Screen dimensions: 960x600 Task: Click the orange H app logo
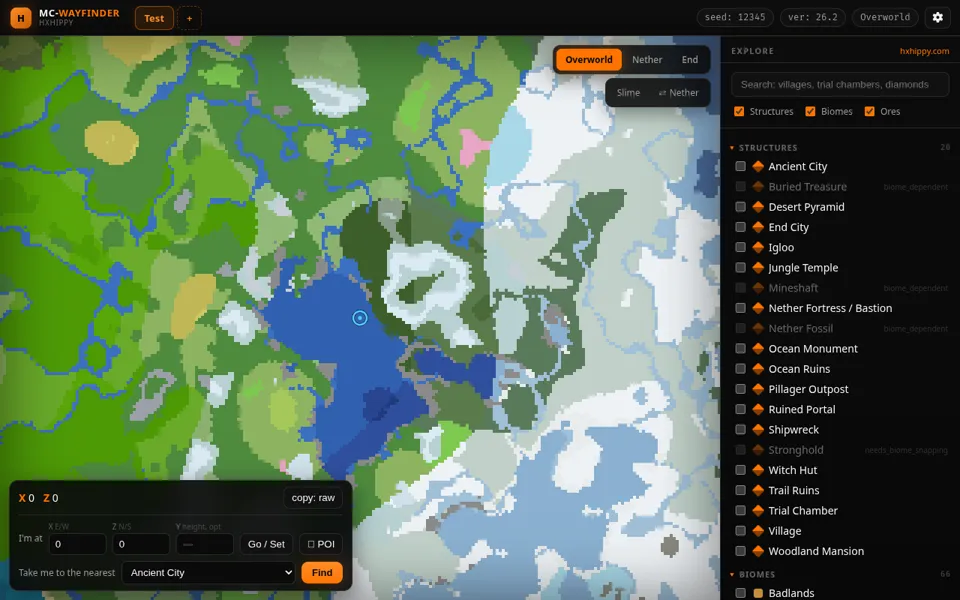[x=21, y=18]
